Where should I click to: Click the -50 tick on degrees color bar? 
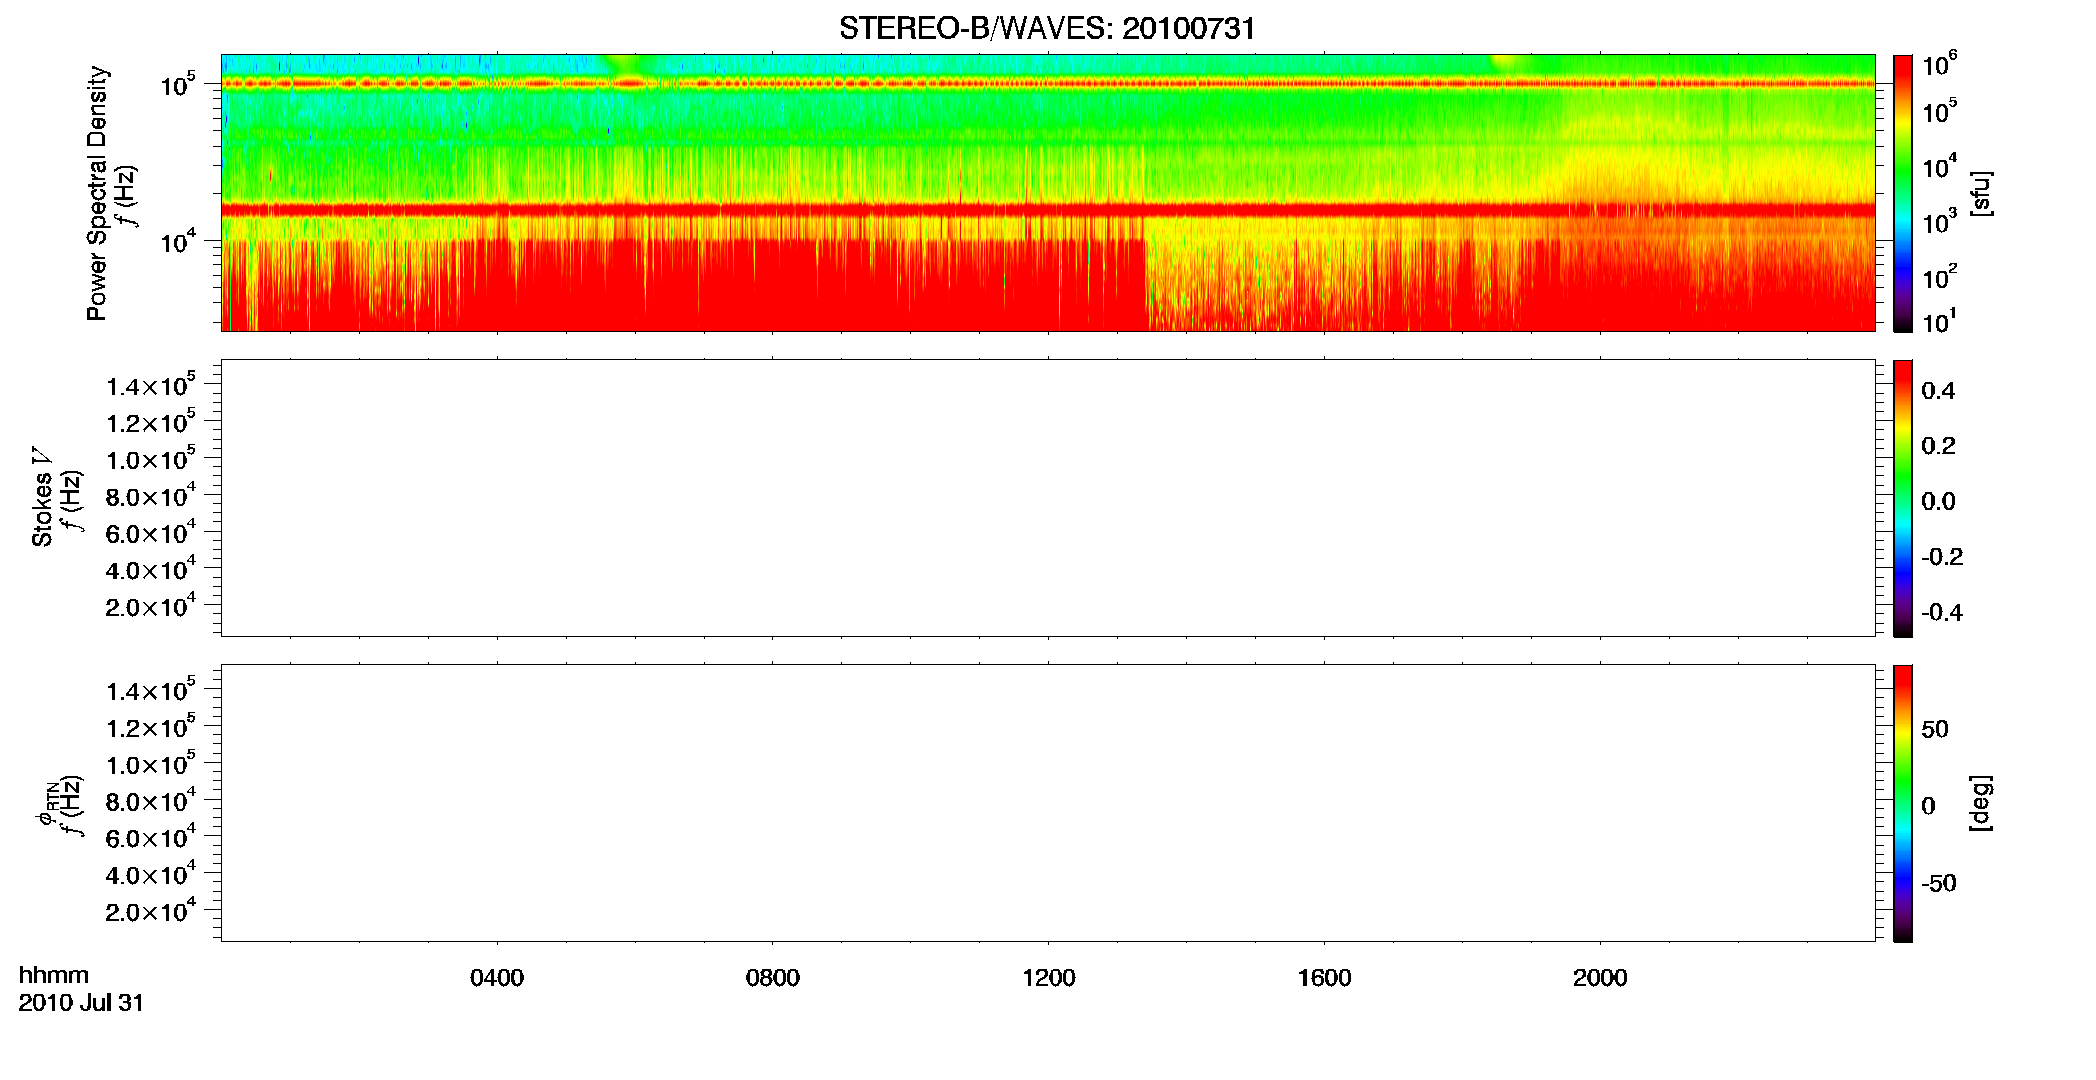(1938, 884)
